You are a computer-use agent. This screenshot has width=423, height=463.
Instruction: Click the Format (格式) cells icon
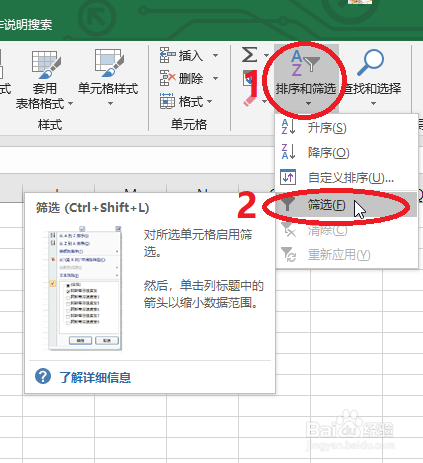click(x=167, y=101)
